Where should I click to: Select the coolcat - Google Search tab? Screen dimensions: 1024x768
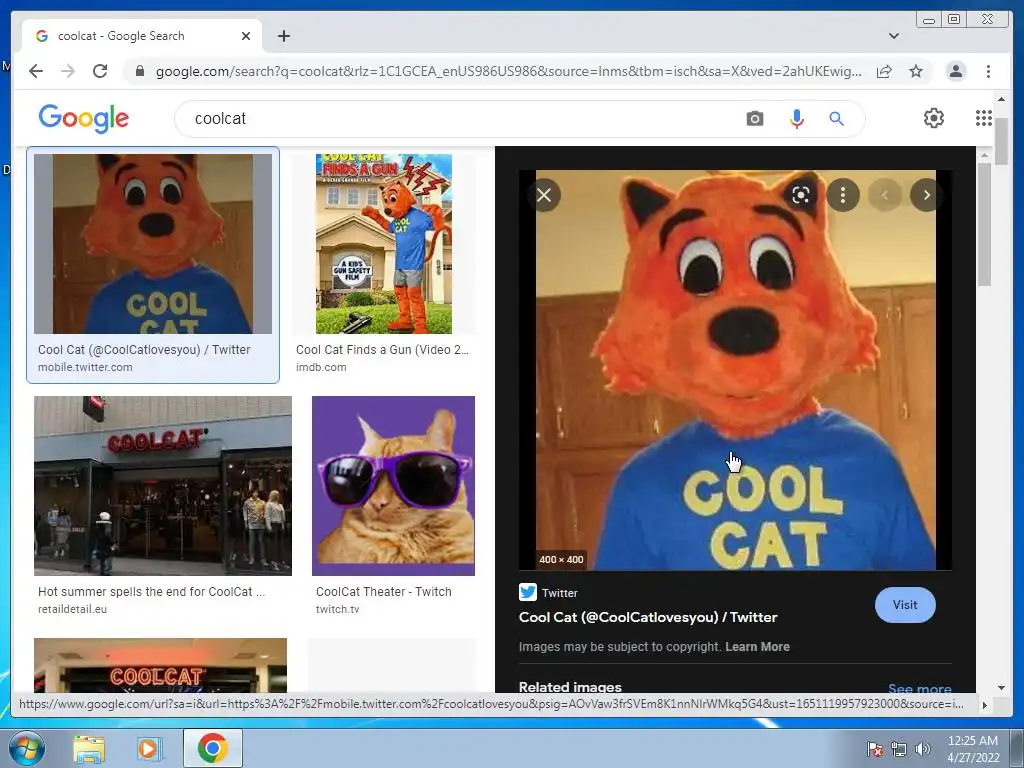142,36
